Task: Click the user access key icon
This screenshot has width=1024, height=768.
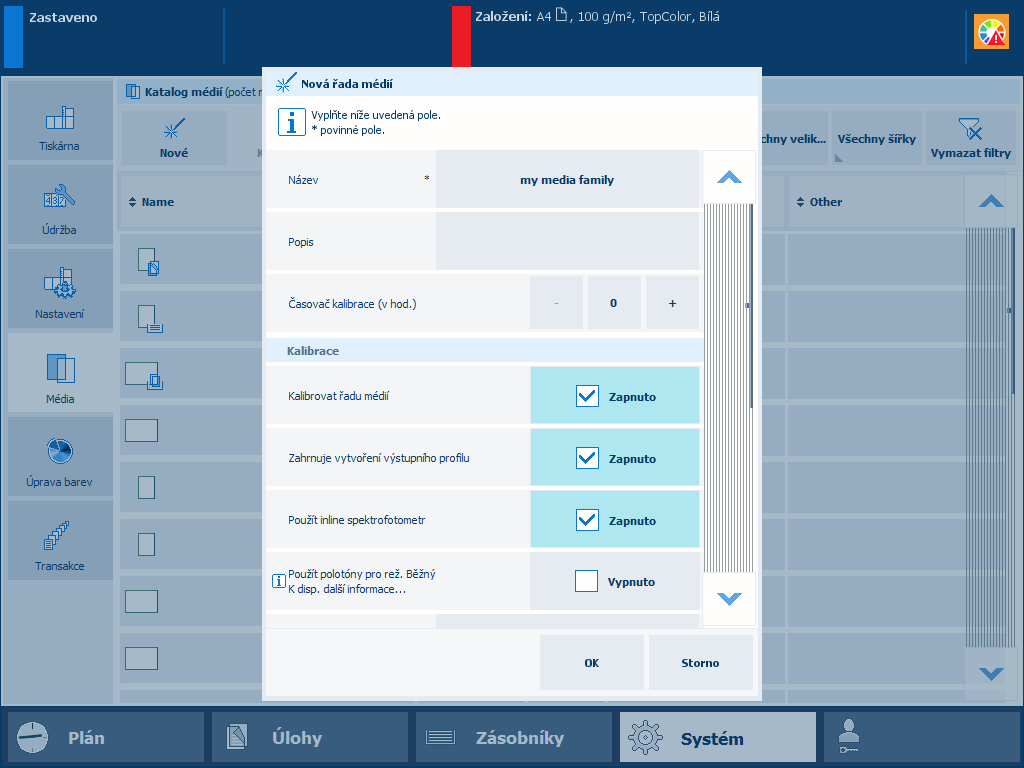Action: 848,737
